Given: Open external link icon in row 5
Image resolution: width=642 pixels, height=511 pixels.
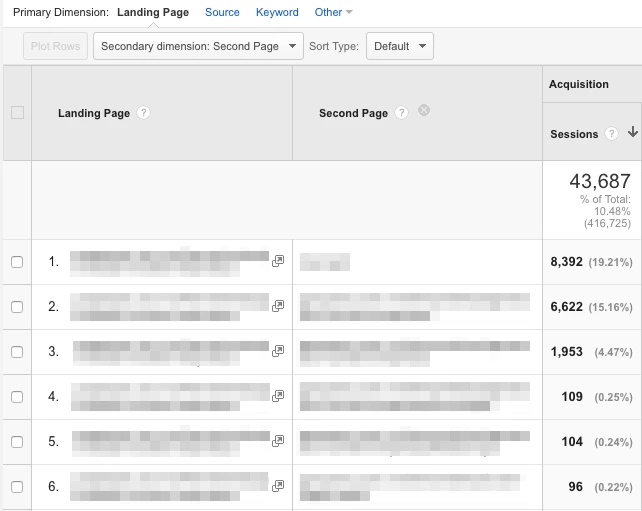Looking at the screenshot, I should click(x=278, y=441).
